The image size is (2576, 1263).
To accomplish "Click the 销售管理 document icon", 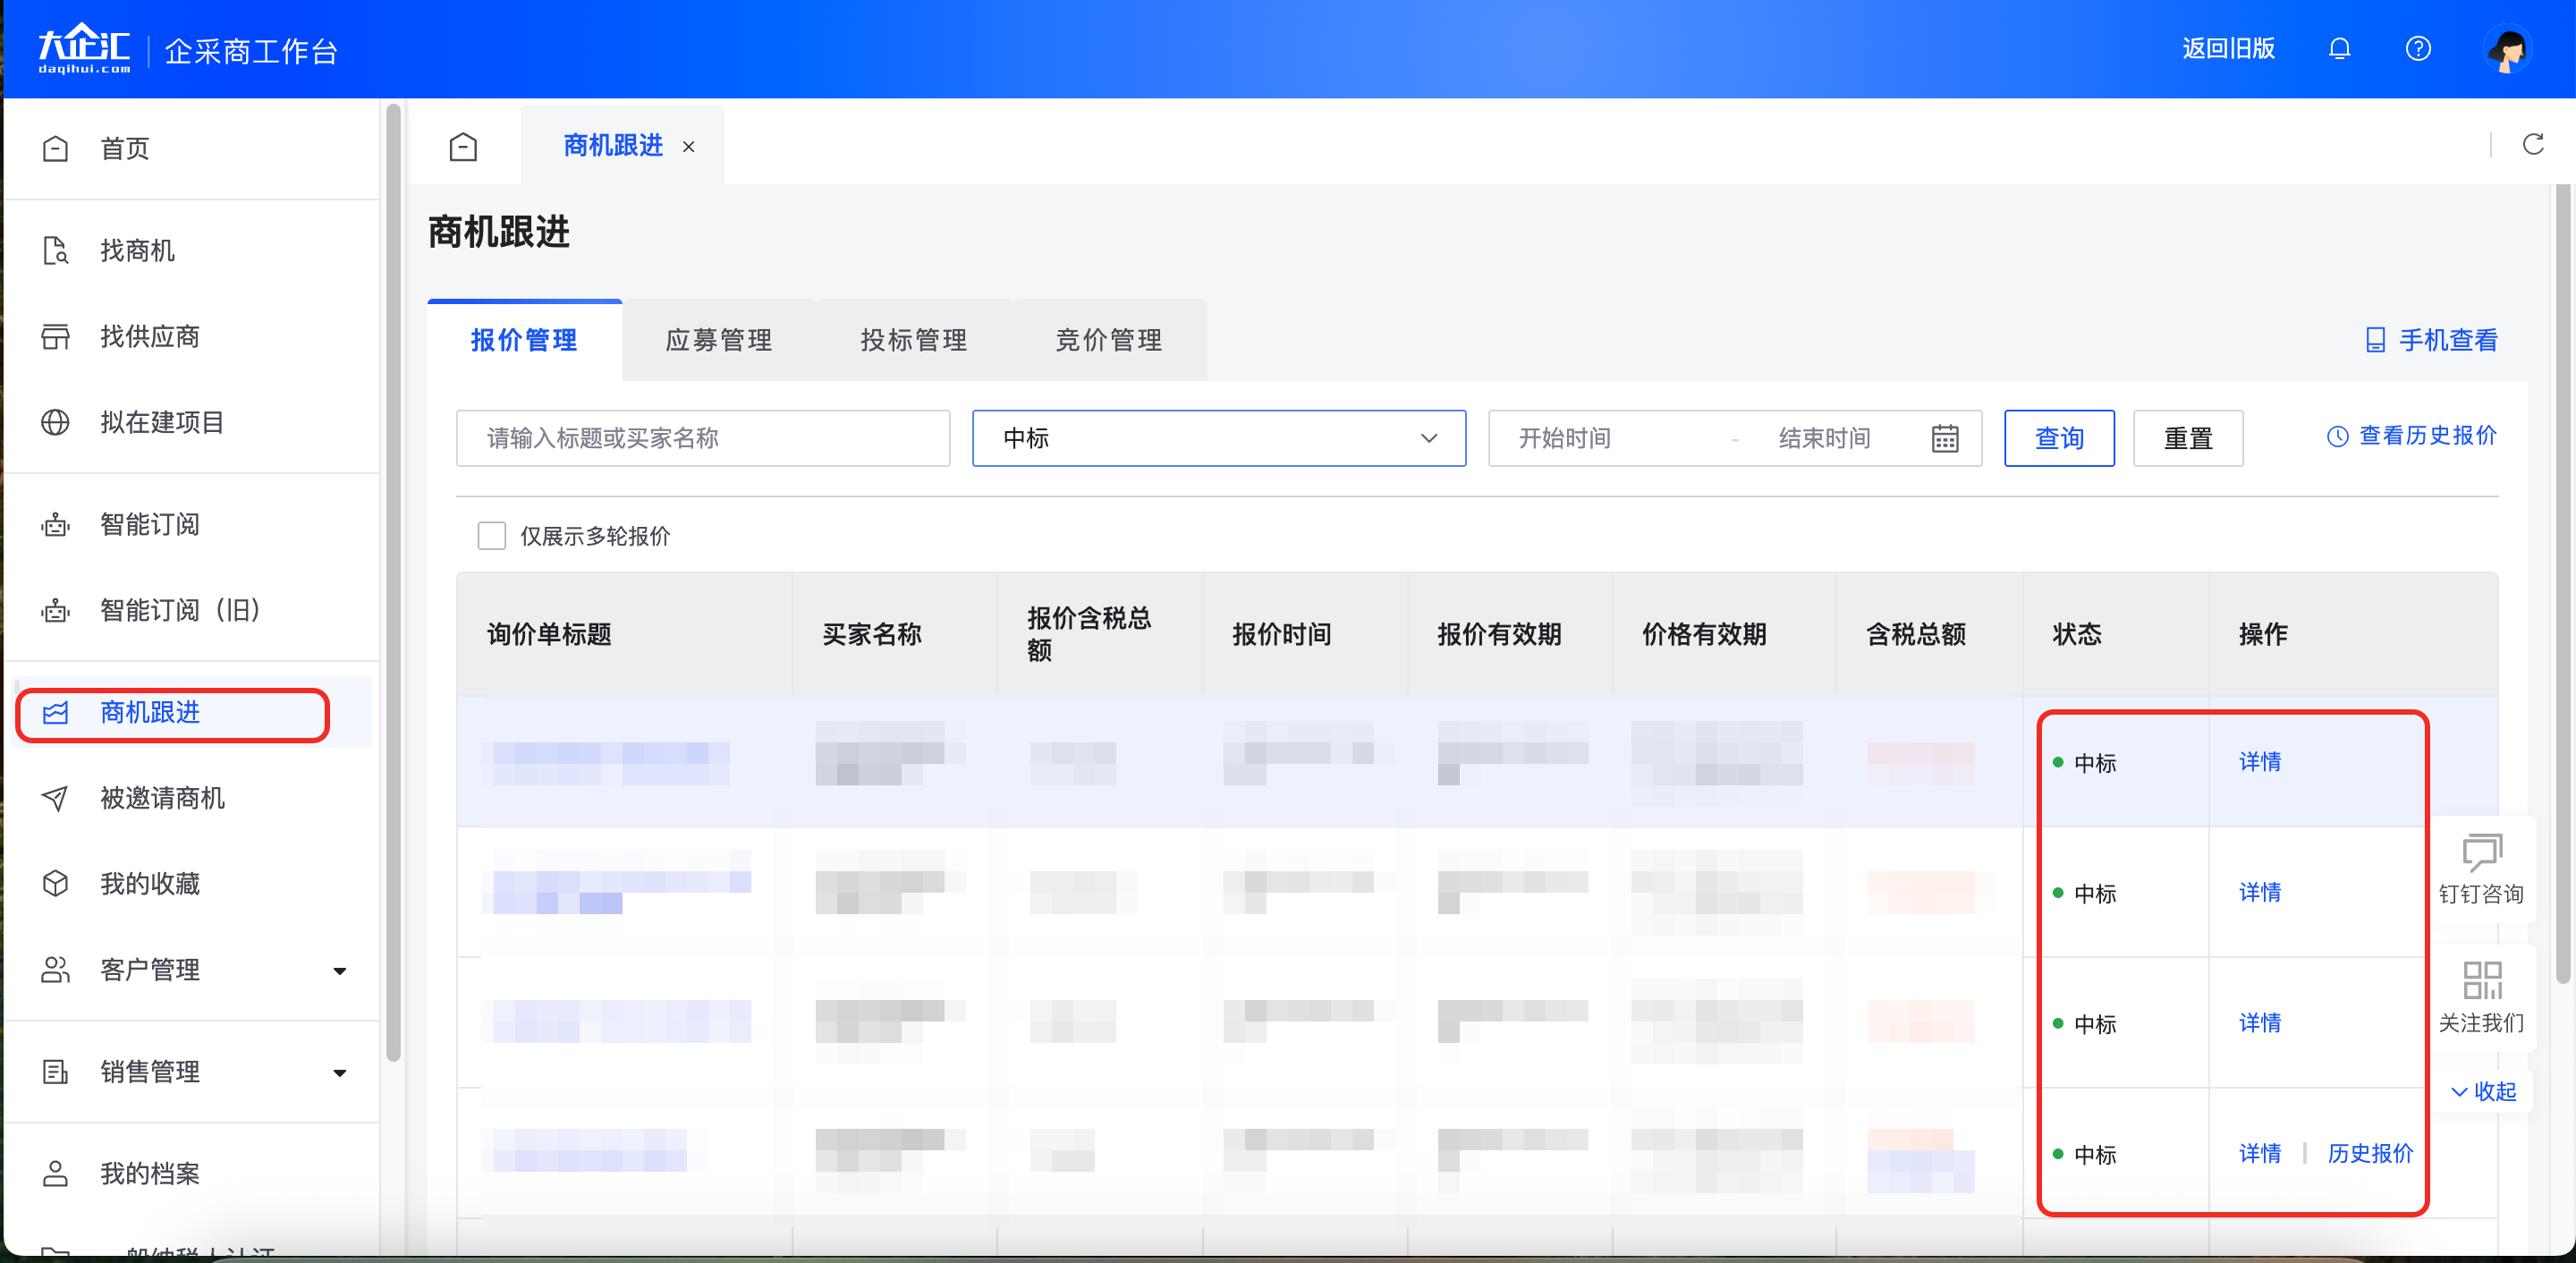I will 56,1072.
